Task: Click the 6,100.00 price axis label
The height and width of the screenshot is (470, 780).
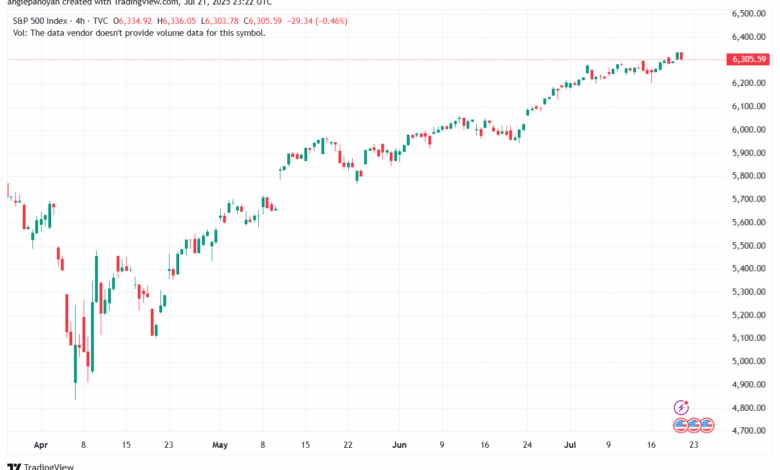Action: click(x=749, y=106)
